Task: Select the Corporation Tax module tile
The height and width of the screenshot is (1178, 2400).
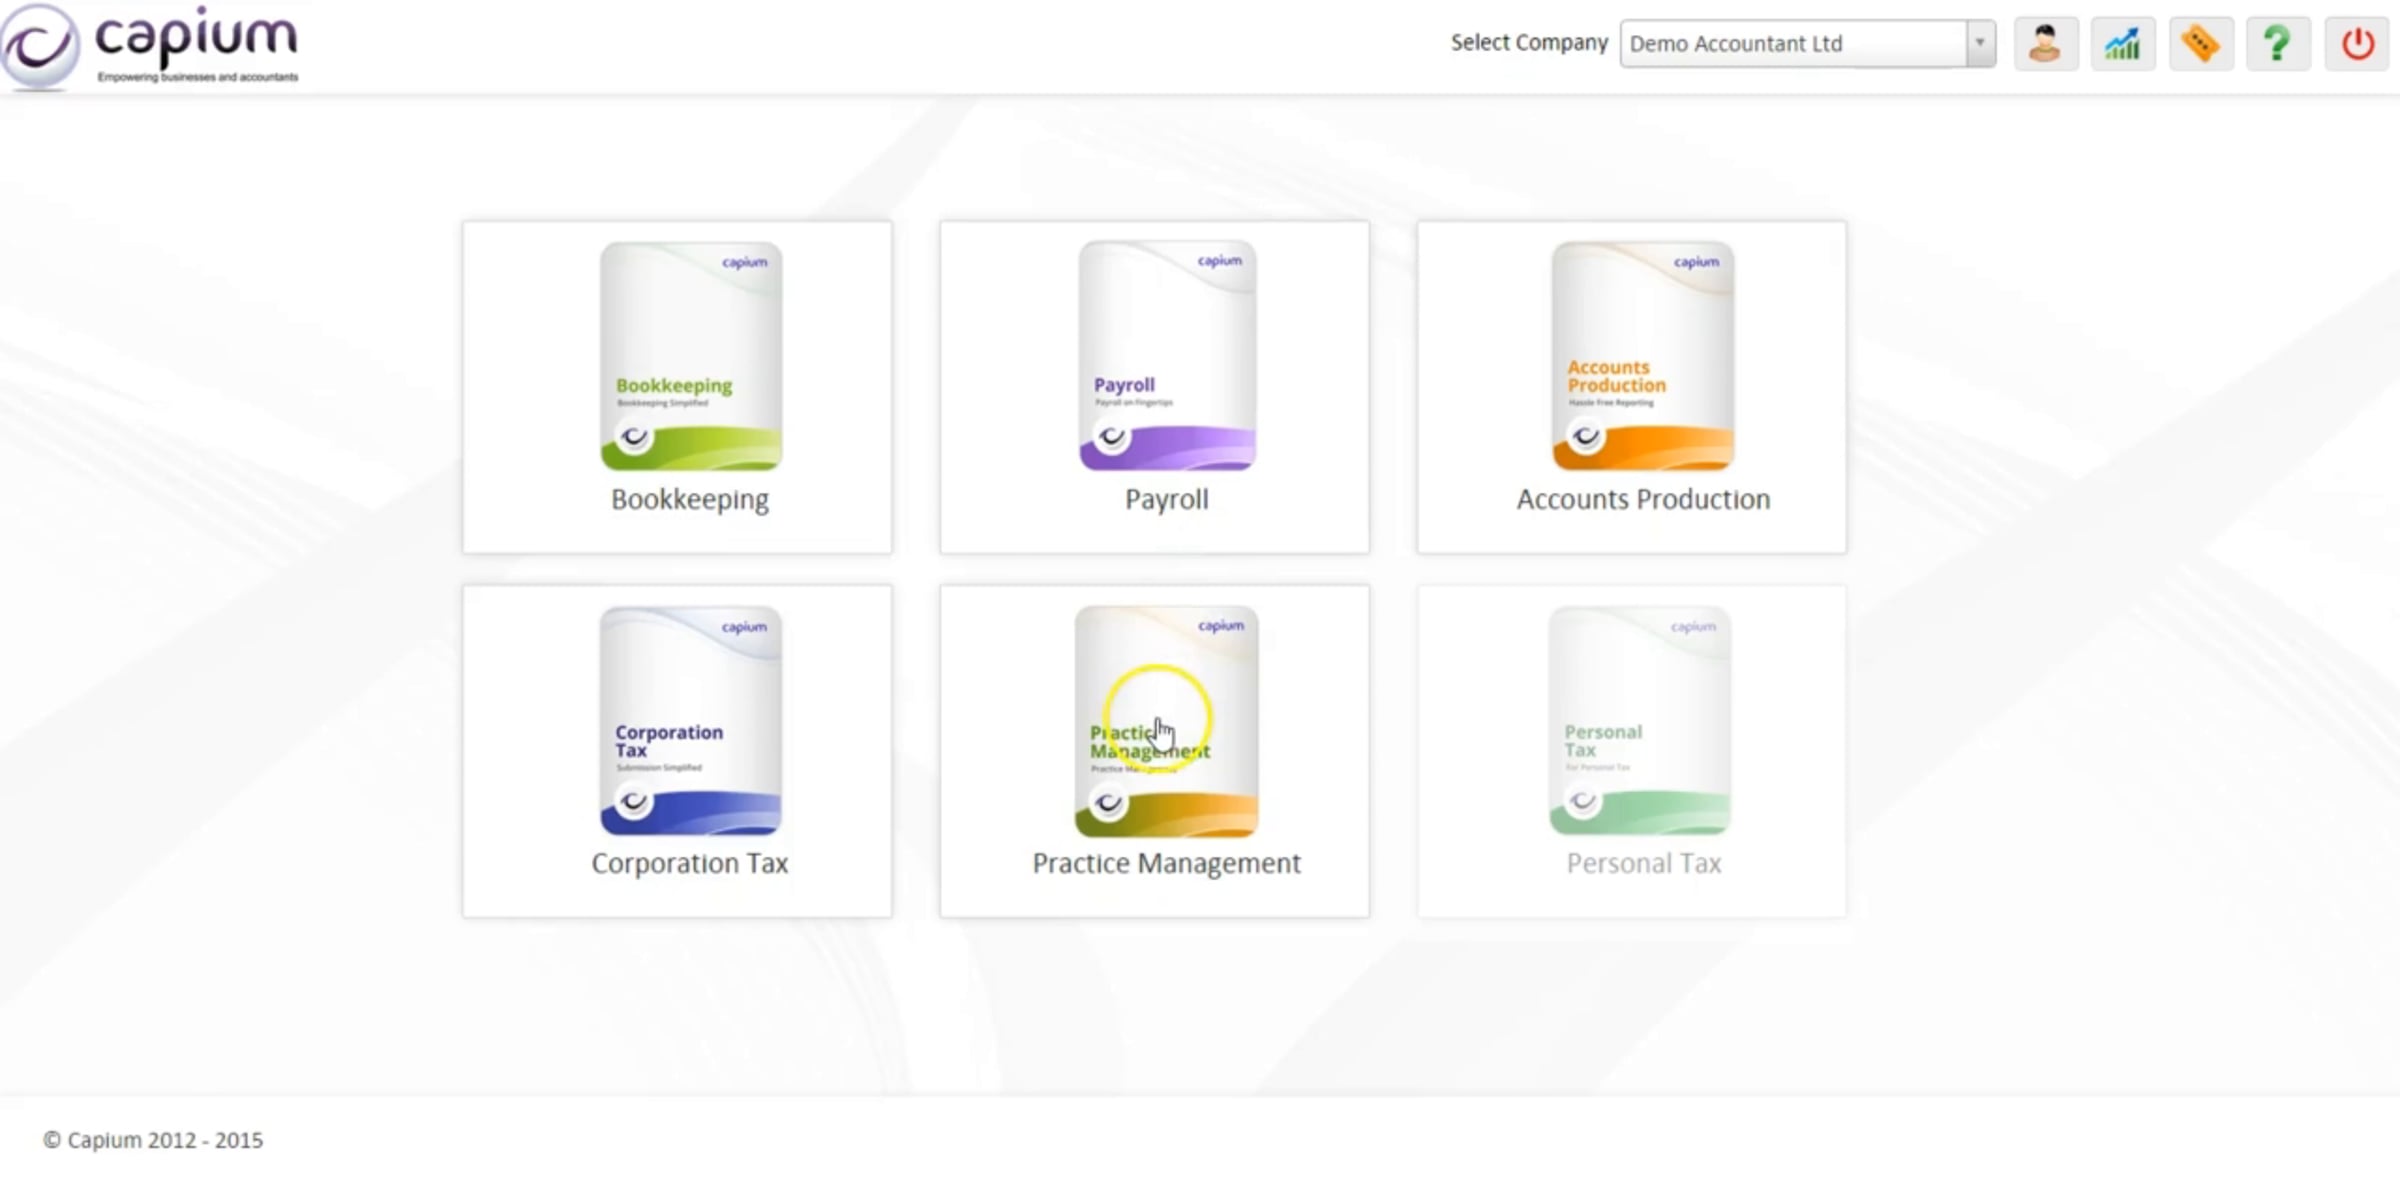Action: 677,751
